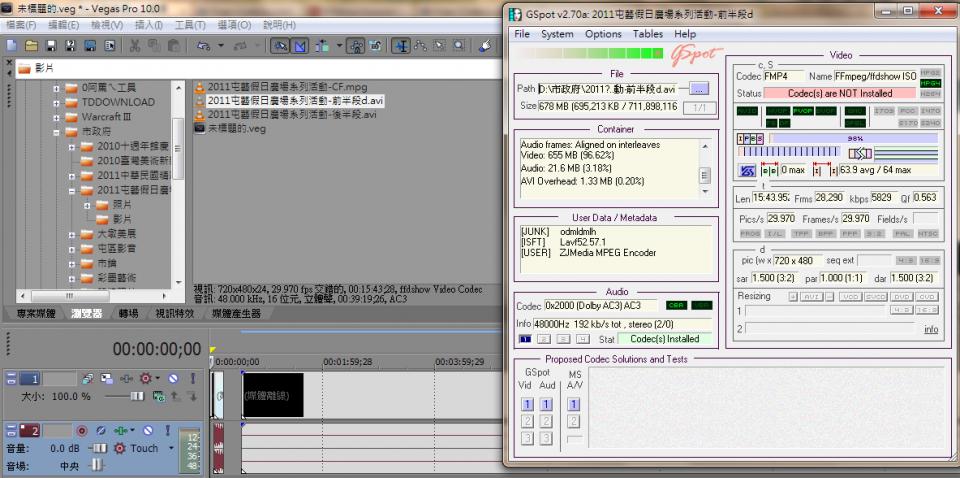Click the info link under Resizing

pyautogui.click(x=930, y=329)
